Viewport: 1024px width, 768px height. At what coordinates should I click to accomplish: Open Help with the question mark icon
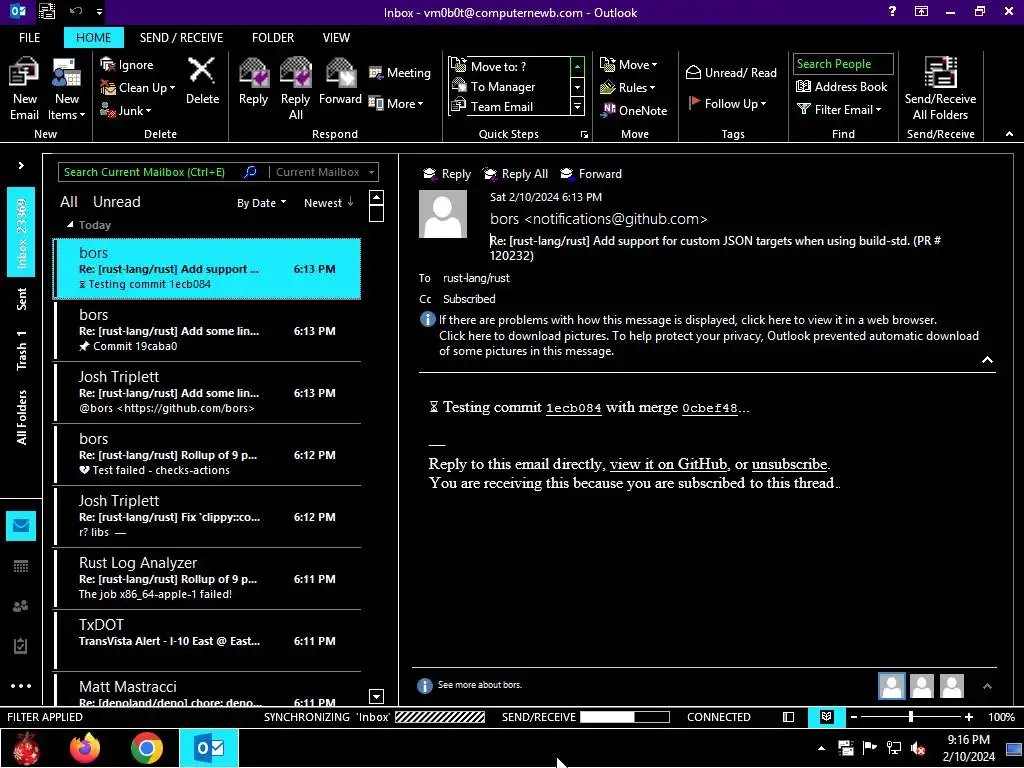tap(892, 11)
